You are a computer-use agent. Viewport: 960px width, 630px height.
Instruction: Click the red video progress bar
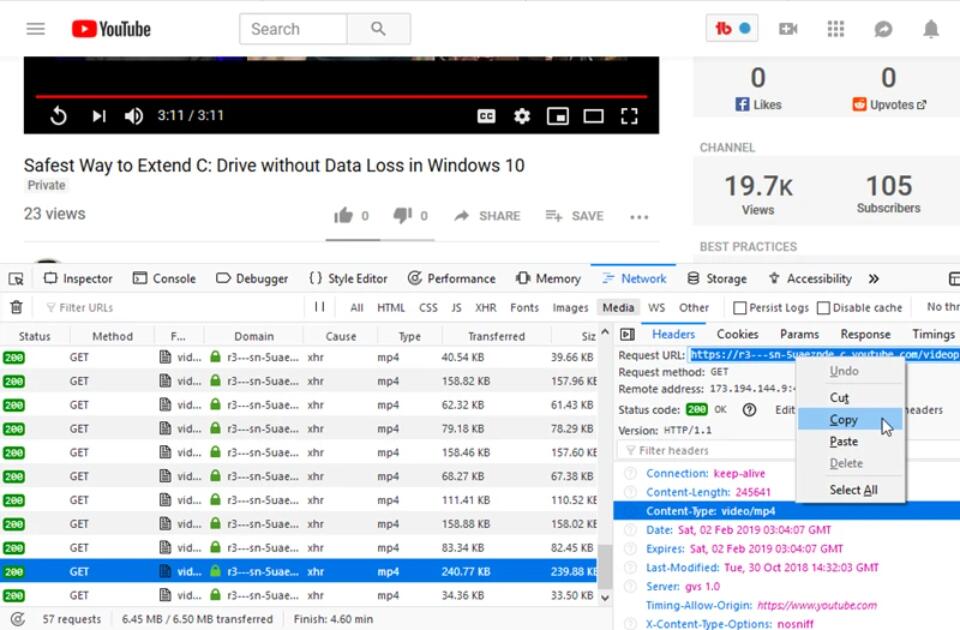point(340,97)
